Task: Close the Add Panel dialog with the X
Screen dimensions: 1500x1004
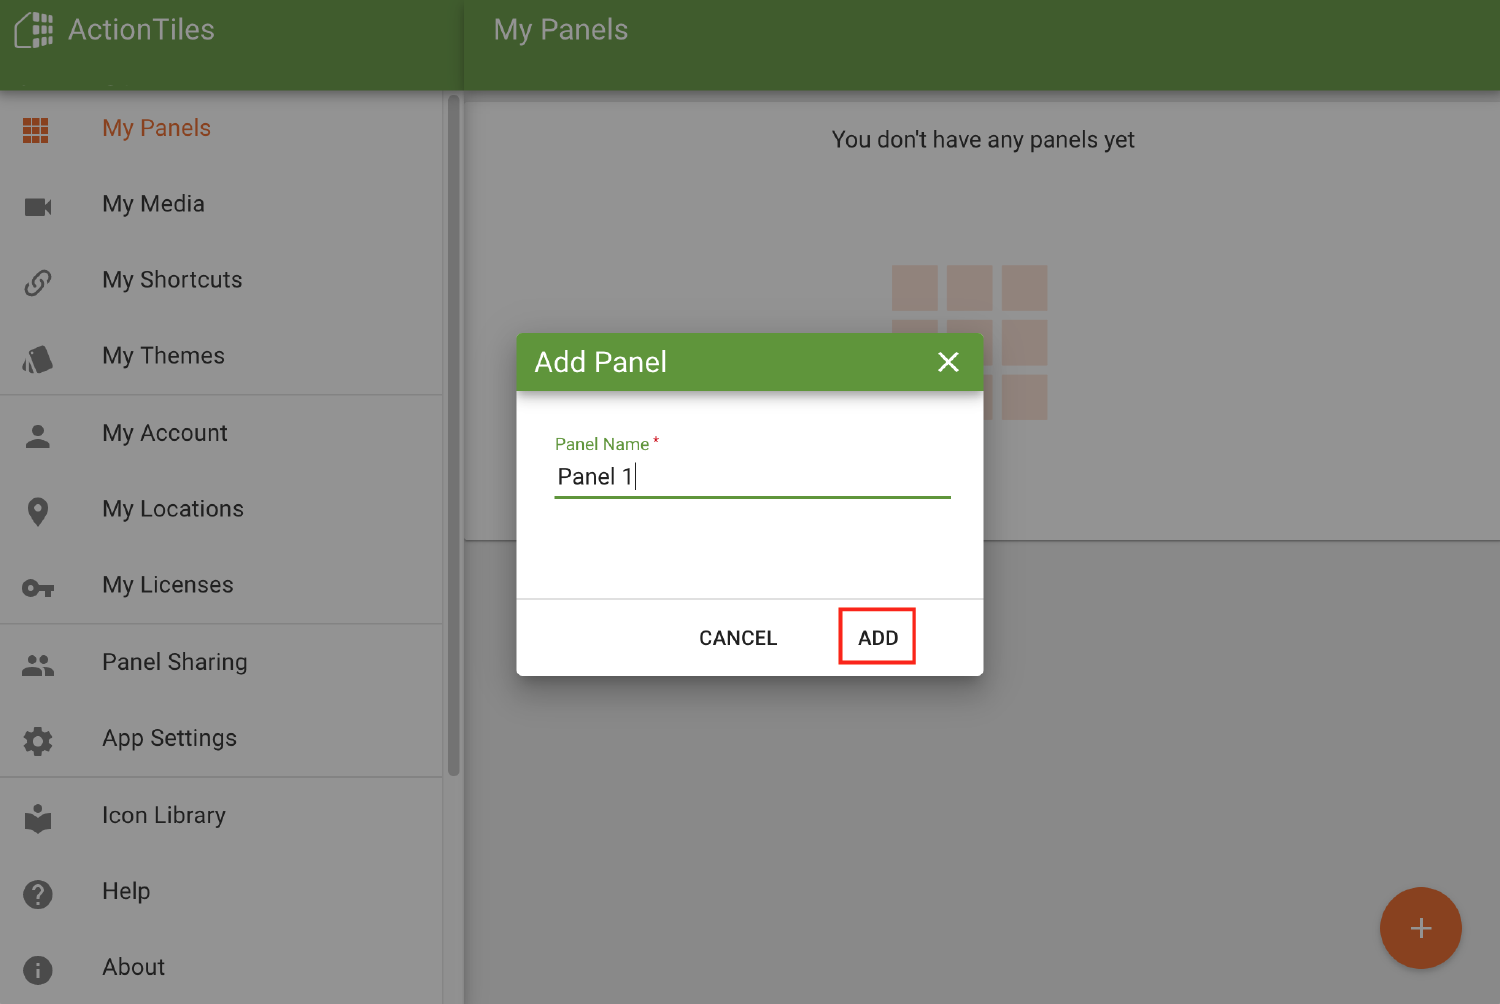Action: (948, 362)
